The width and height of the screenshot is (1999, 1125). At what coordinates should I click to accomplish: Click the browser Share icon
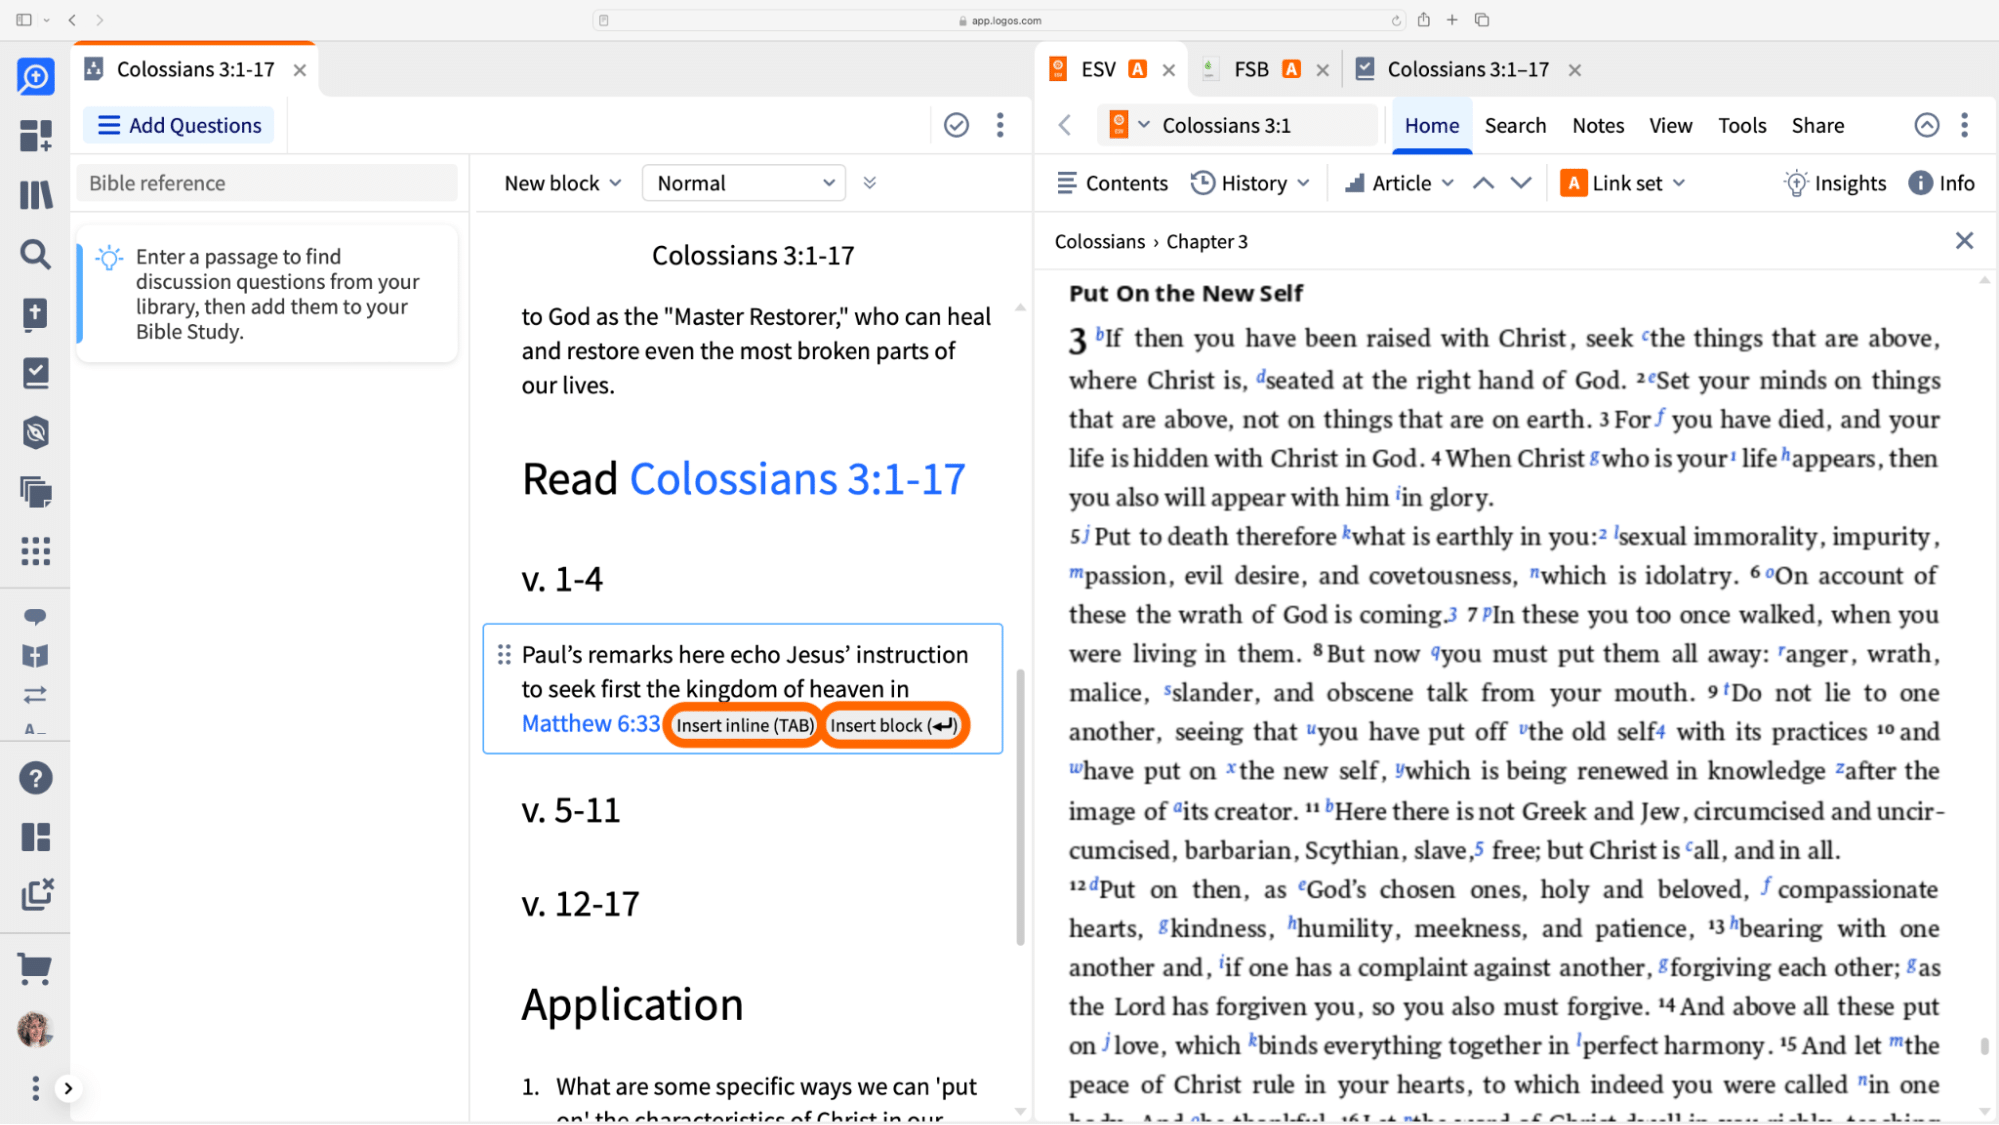pyautogui.click(x=1423, y=19)
